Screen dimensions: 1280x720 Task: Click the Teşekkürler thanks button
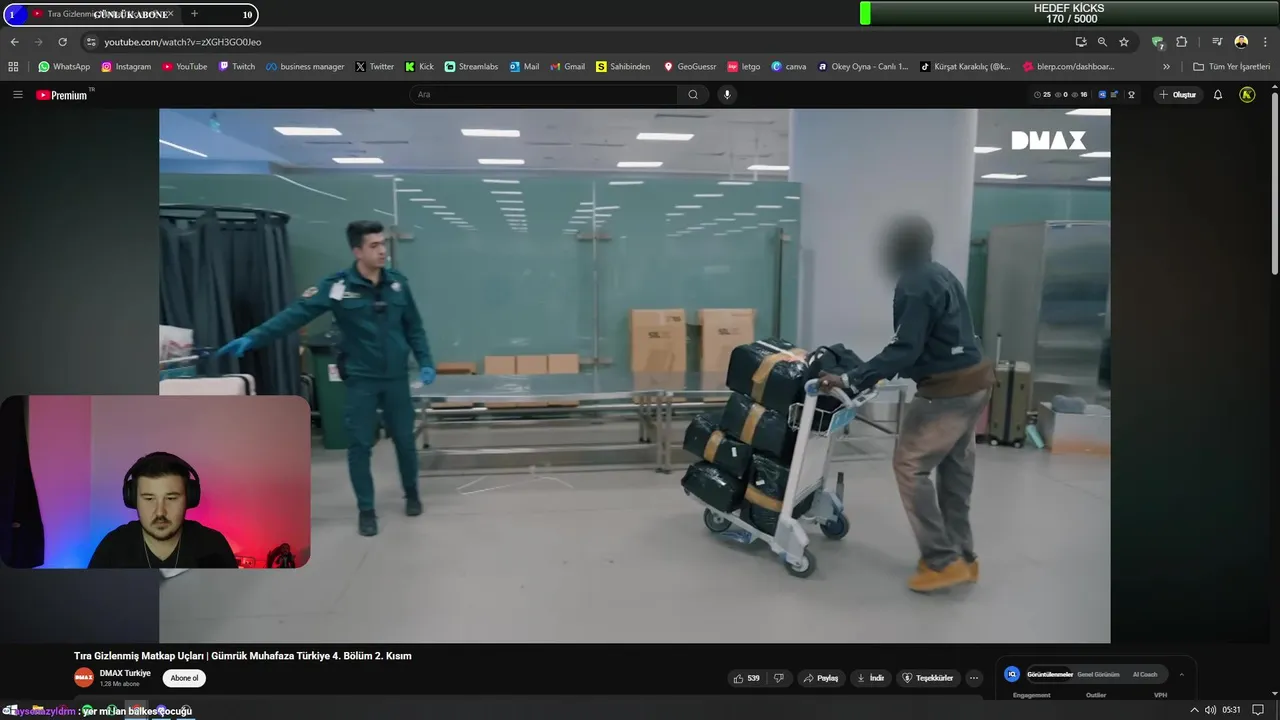click(928, 678)
